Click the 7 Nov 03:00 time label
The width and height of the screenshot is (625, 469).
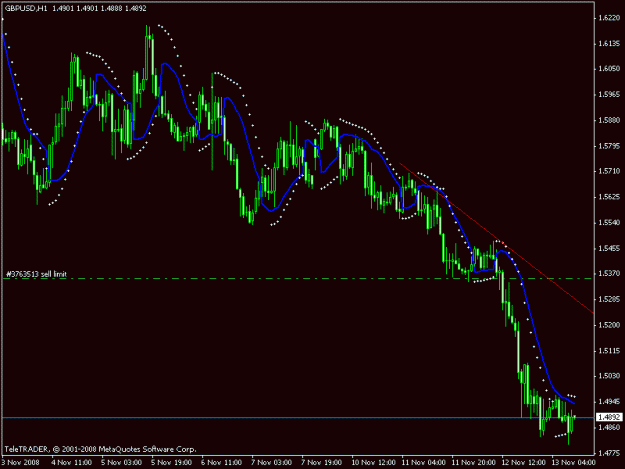point(271,462)
